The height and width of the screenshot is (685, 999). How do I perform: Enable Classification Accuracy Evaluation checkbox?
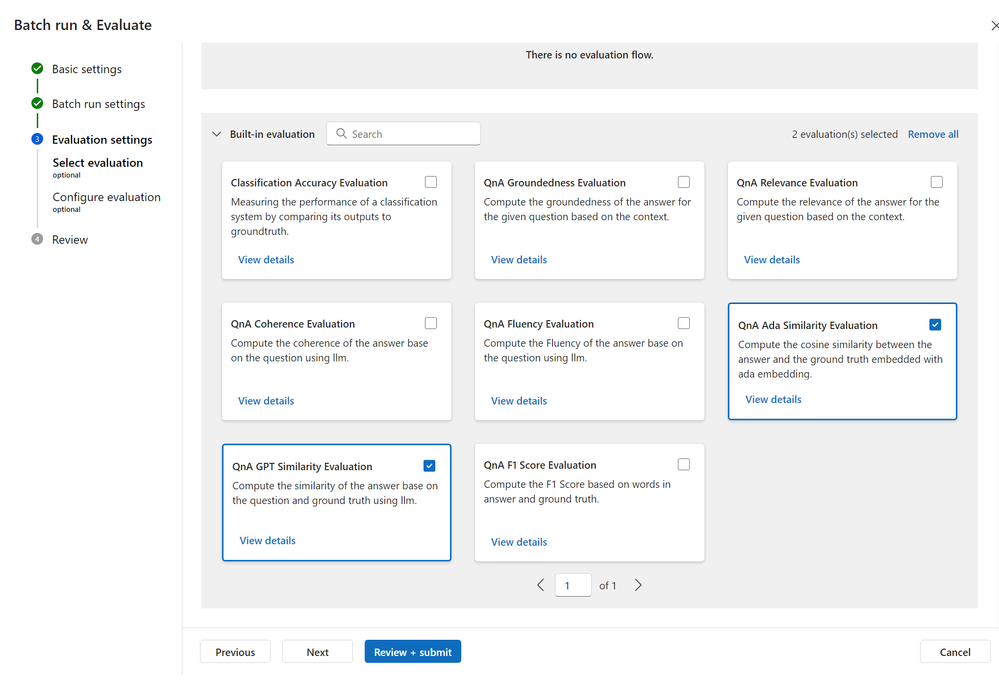pyautogui.click(x=431, y=182)
